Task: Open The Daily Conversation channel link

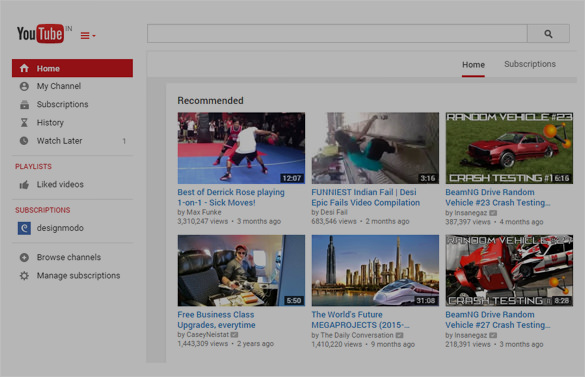Action: point(357,335)
